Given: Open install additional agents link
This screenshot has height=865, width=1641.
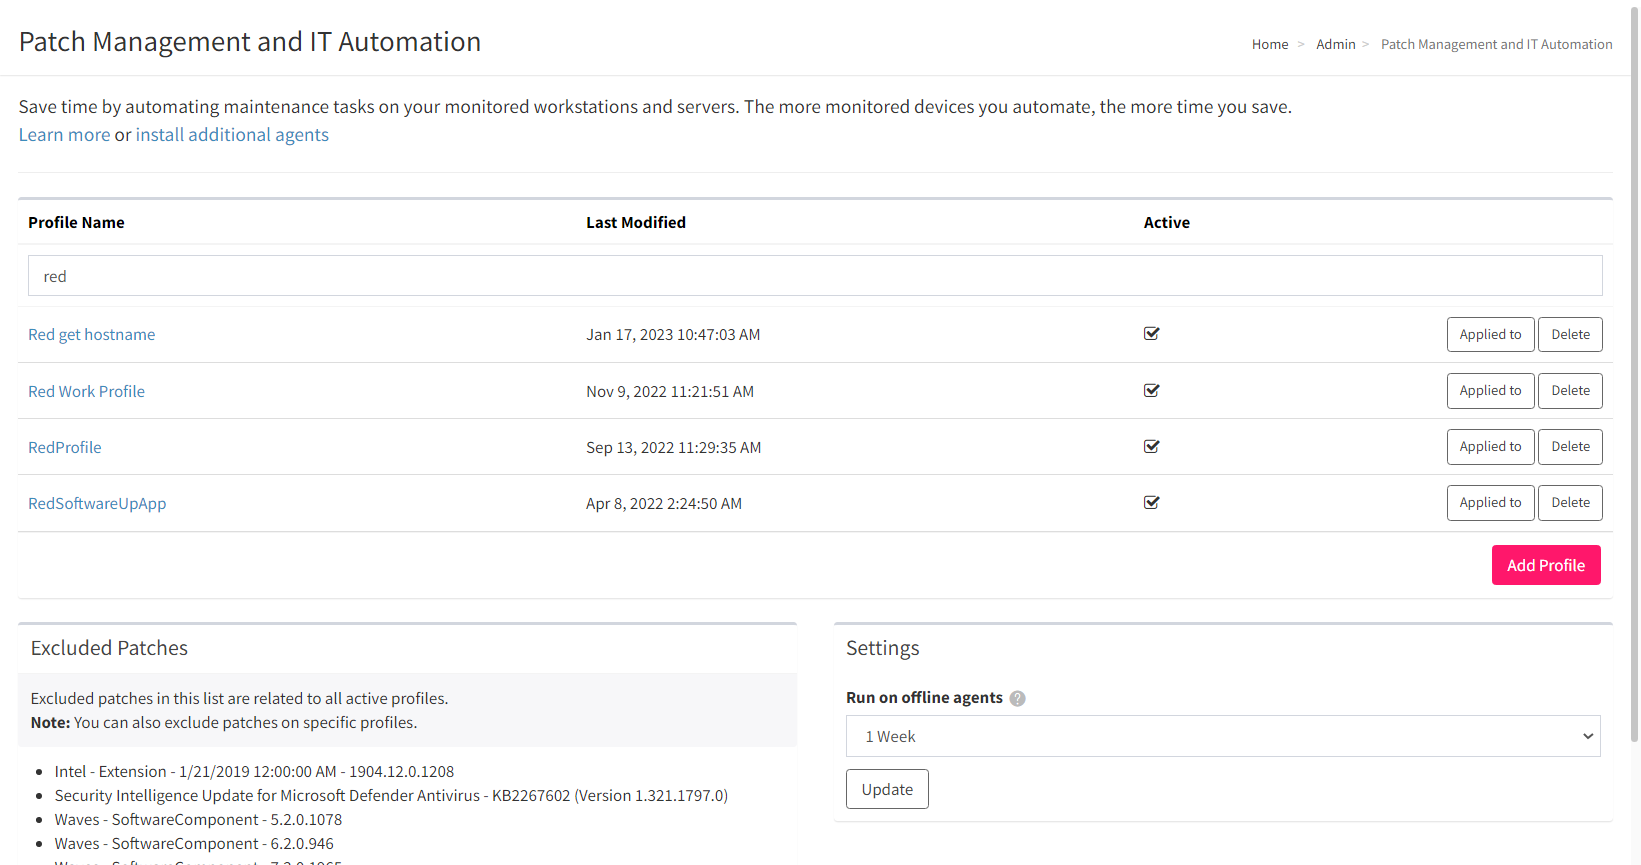Looking at the screenshot, I should (x=232, y=134).
